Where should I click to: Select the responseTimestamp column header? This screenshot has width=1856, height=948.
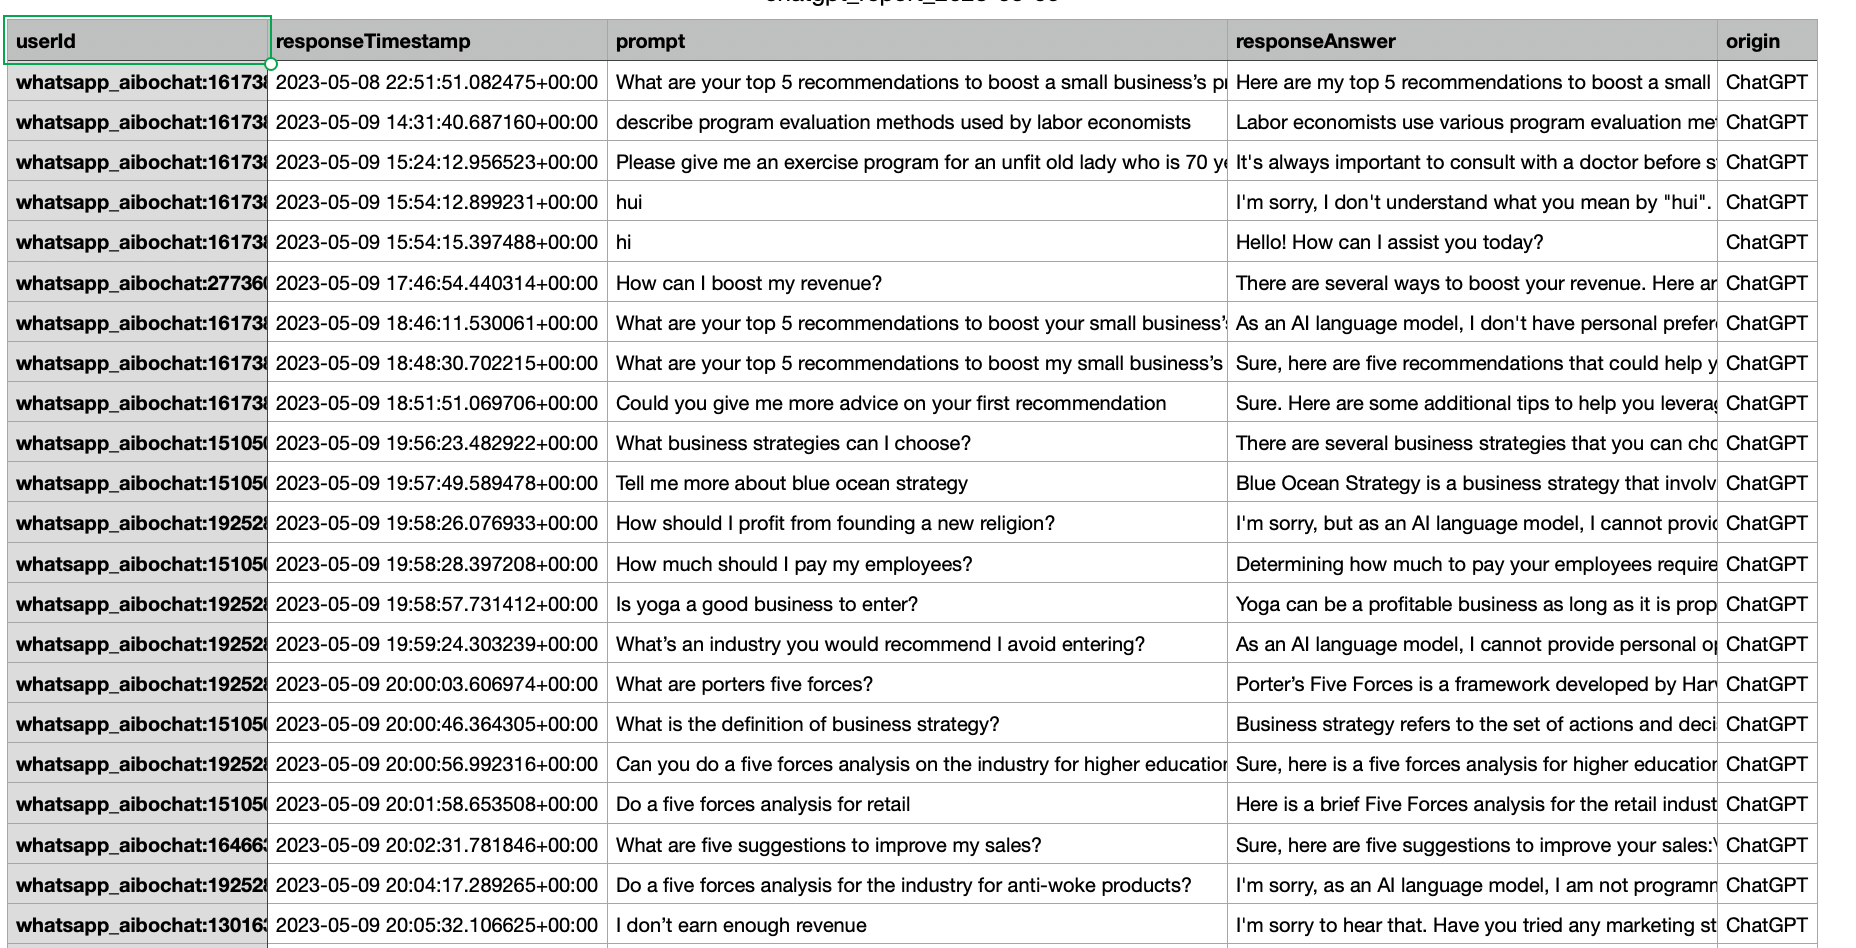click(x=437, y=41)
